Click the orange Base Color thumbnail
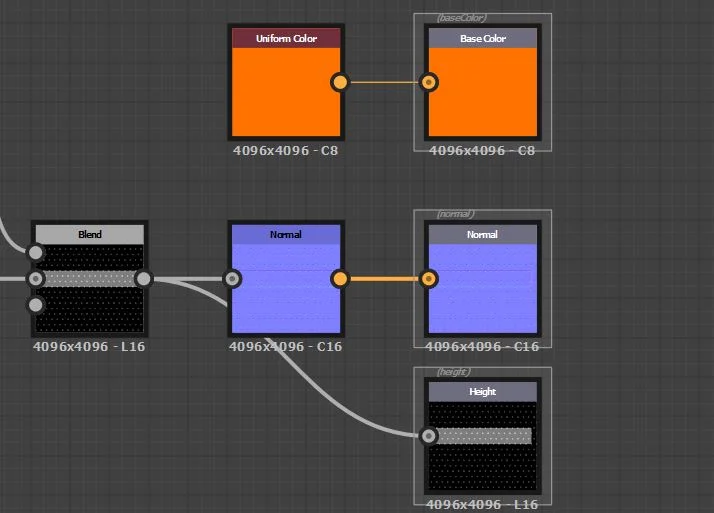Image resolution: width=714 pixels, height=513 pixels. 483,92
